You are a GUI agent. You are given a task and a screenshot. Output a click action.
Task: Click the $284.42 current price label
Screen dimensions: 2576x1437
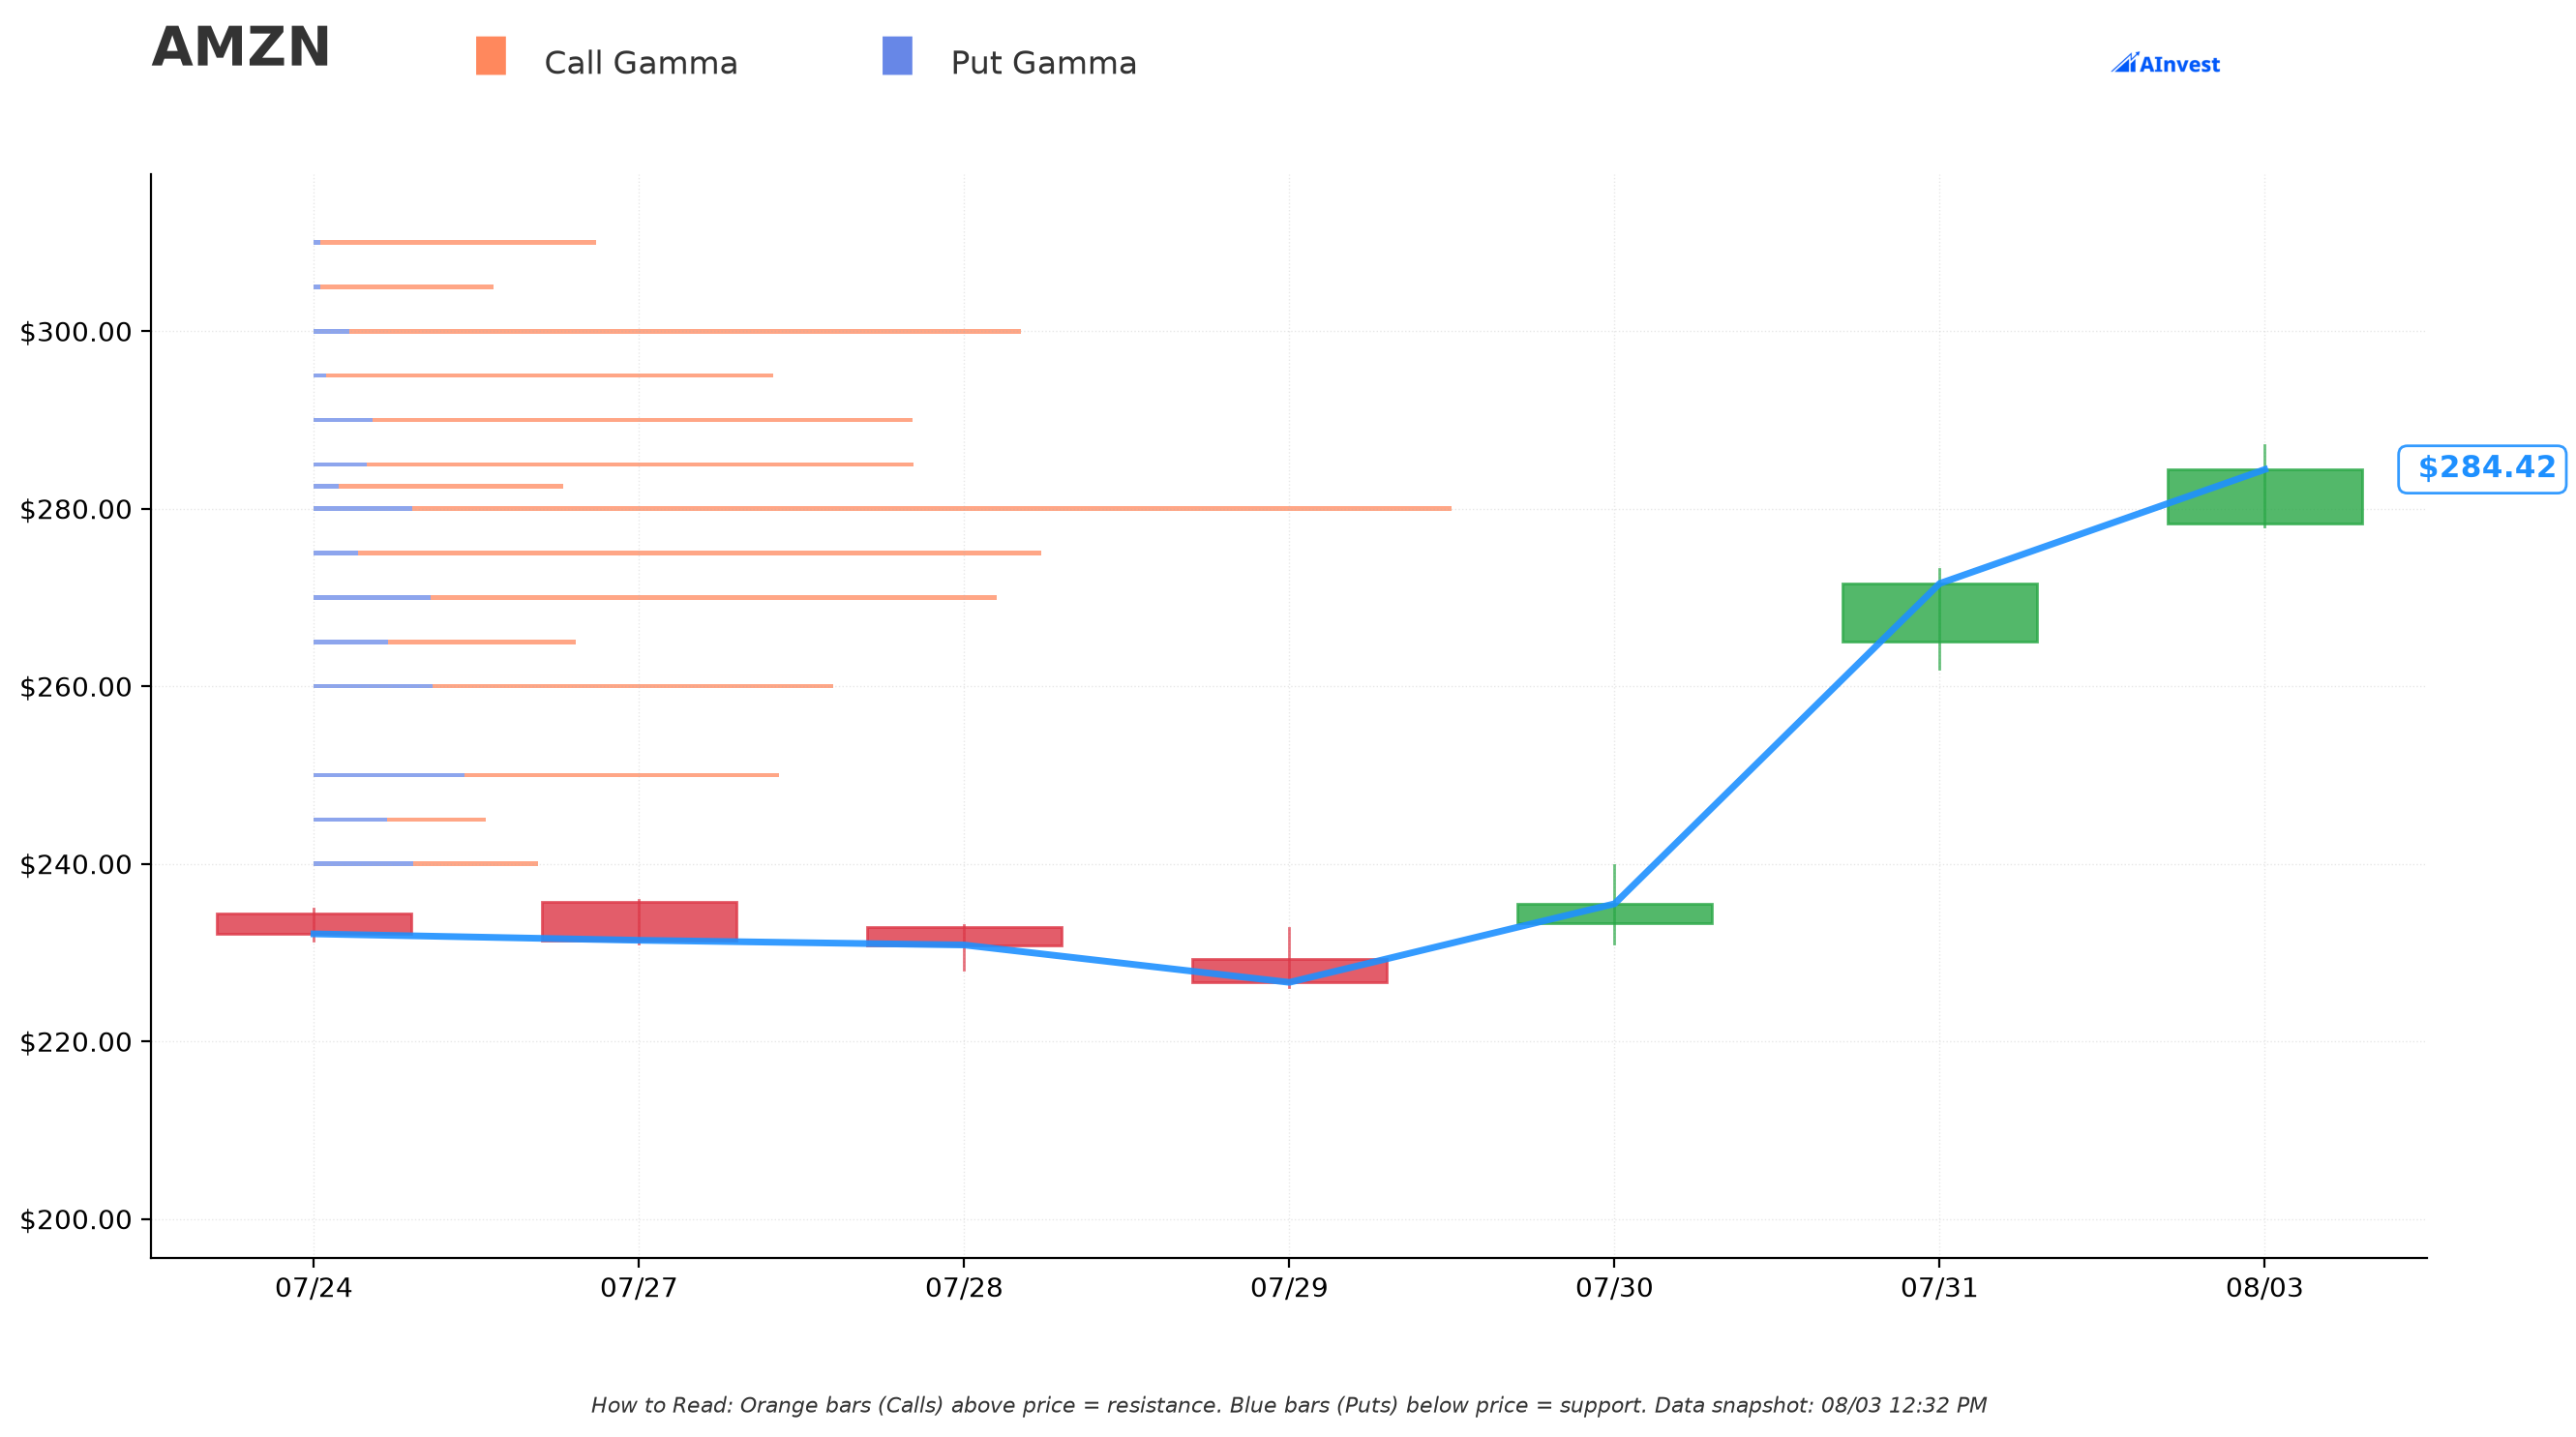(2483, 468)
